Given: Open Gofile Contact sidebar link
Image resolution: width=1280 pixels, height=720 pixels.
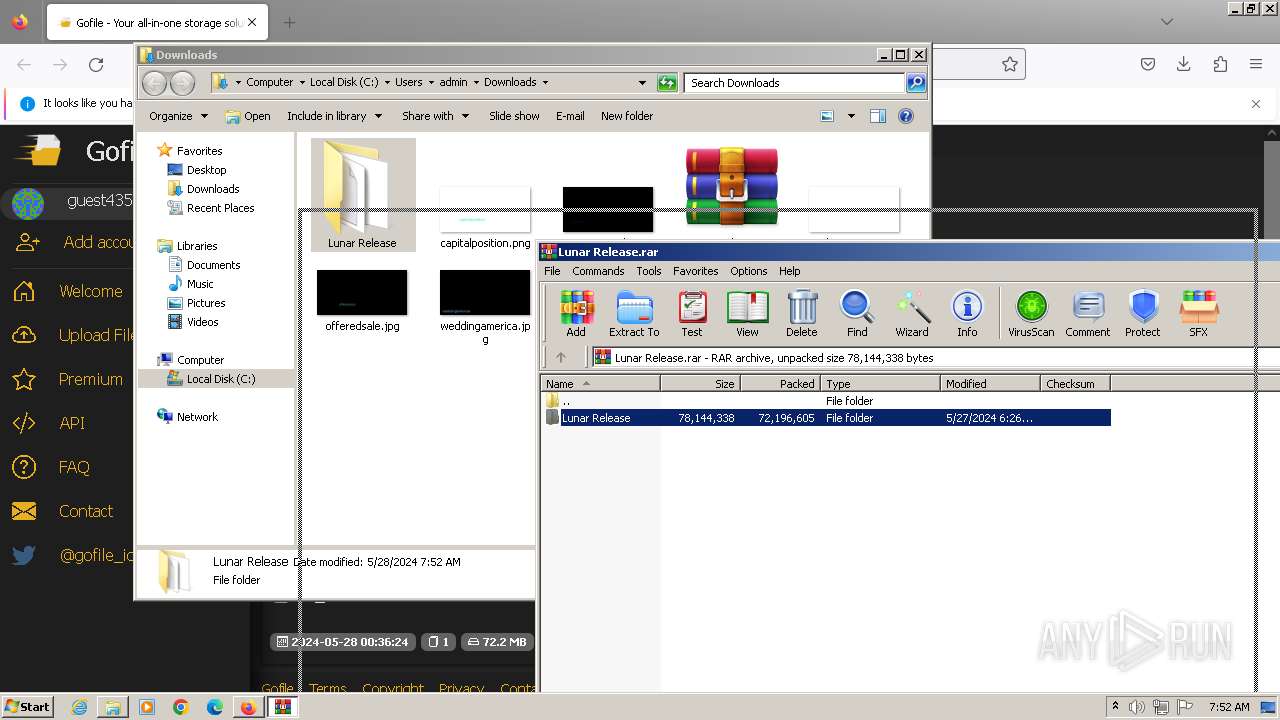Looking at the screenshot, I should [61, 511].
